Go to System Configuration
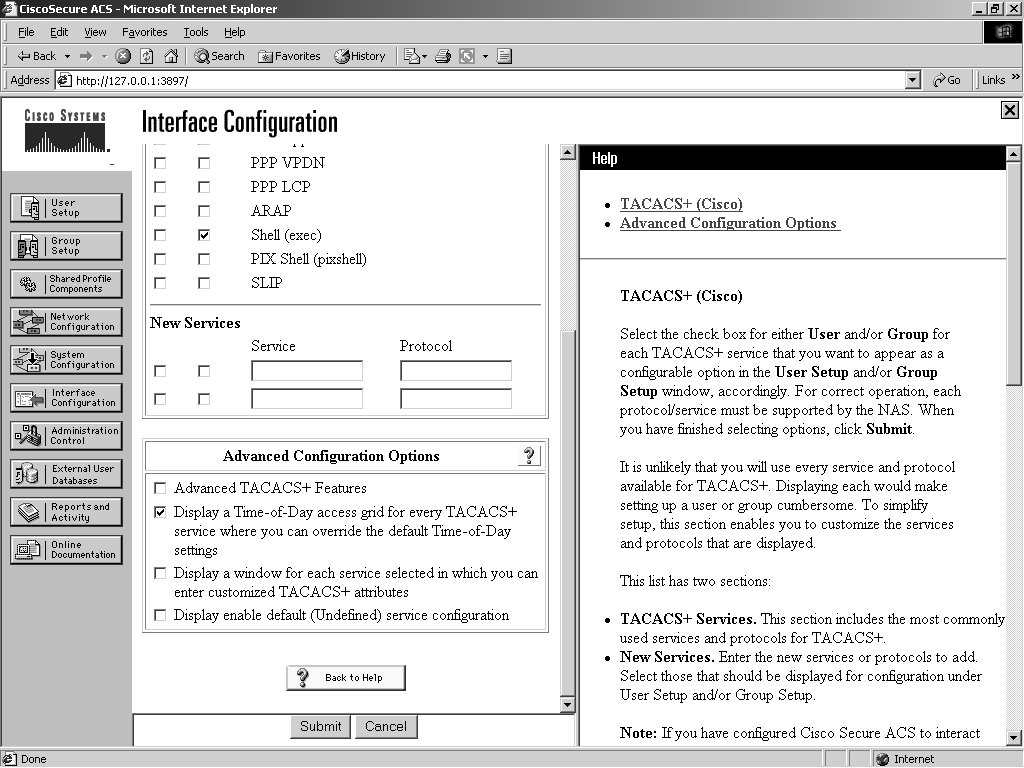This screenshot has width=1024, height=768. pyautogui.click(x=66, y=359)
